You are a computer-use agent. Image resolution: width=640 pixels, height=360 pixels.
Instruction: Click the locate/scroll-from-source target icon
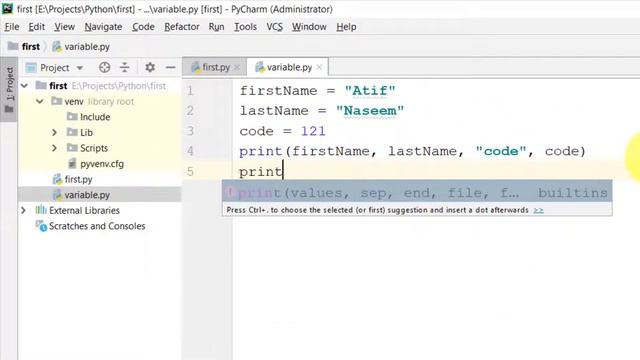point(104,67)
